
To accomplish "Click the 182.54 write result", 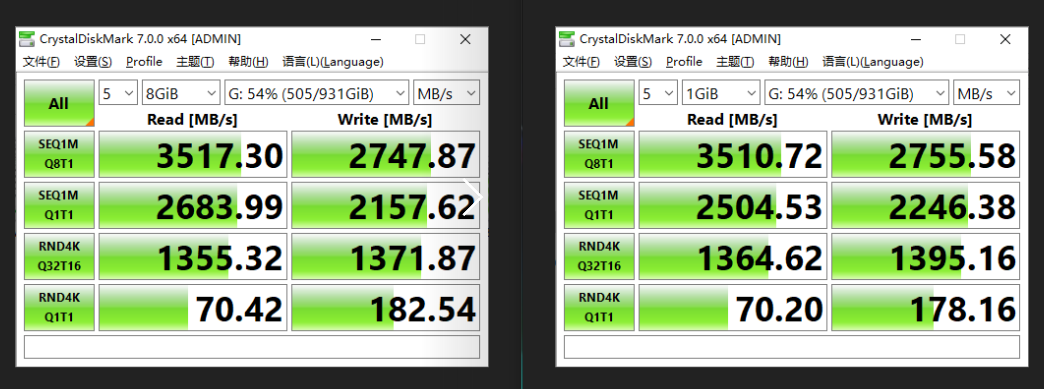I will point(386,307).
